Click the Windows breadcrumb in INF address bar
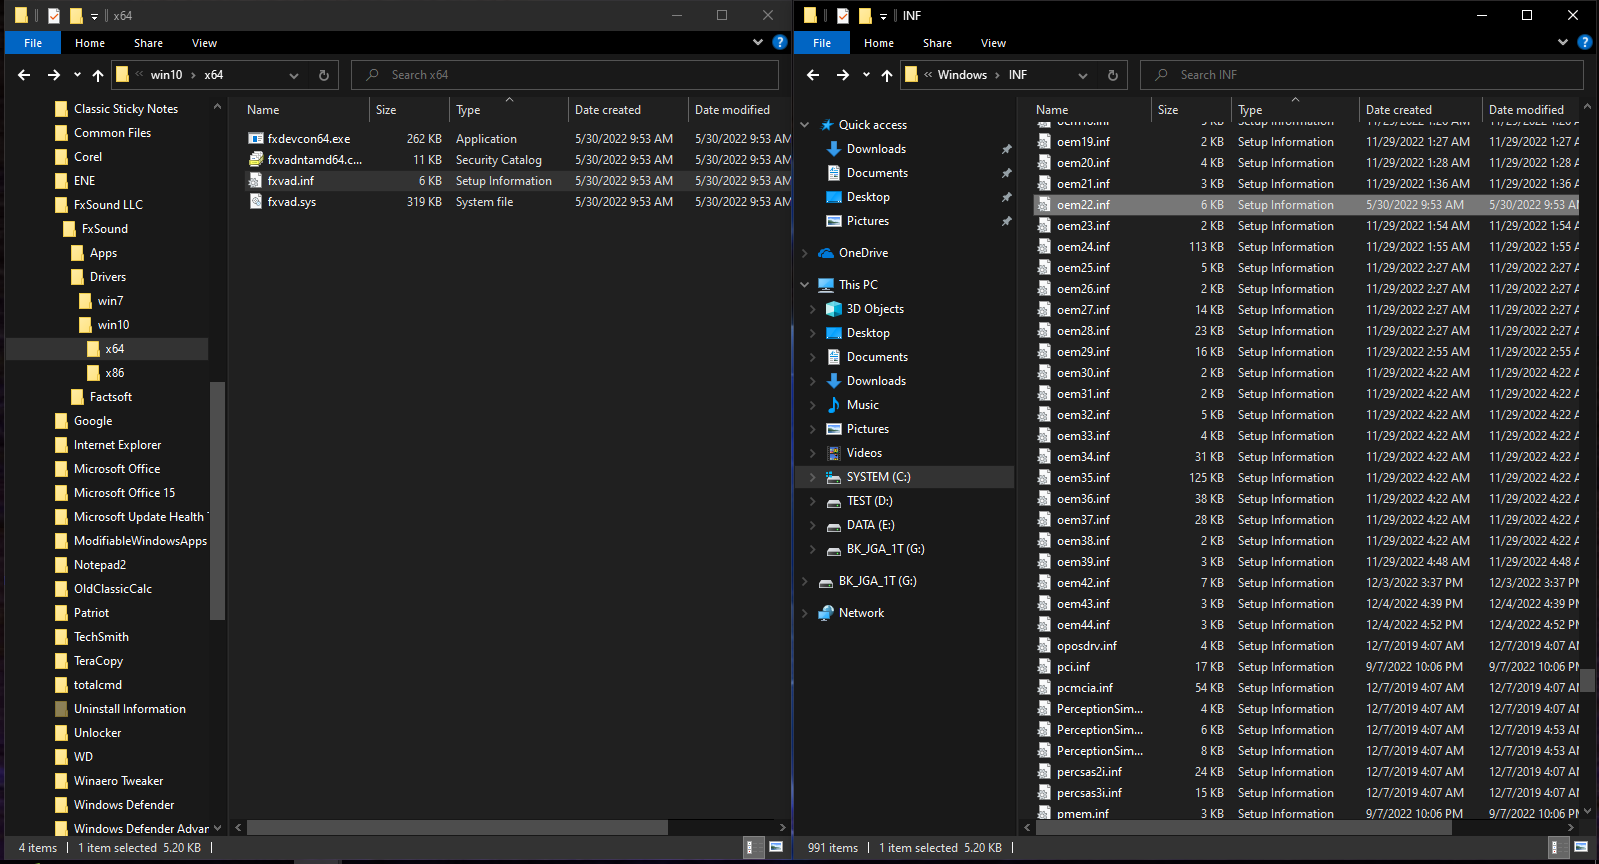This screenshot has width=1599, height=864. tap(962, 75)
